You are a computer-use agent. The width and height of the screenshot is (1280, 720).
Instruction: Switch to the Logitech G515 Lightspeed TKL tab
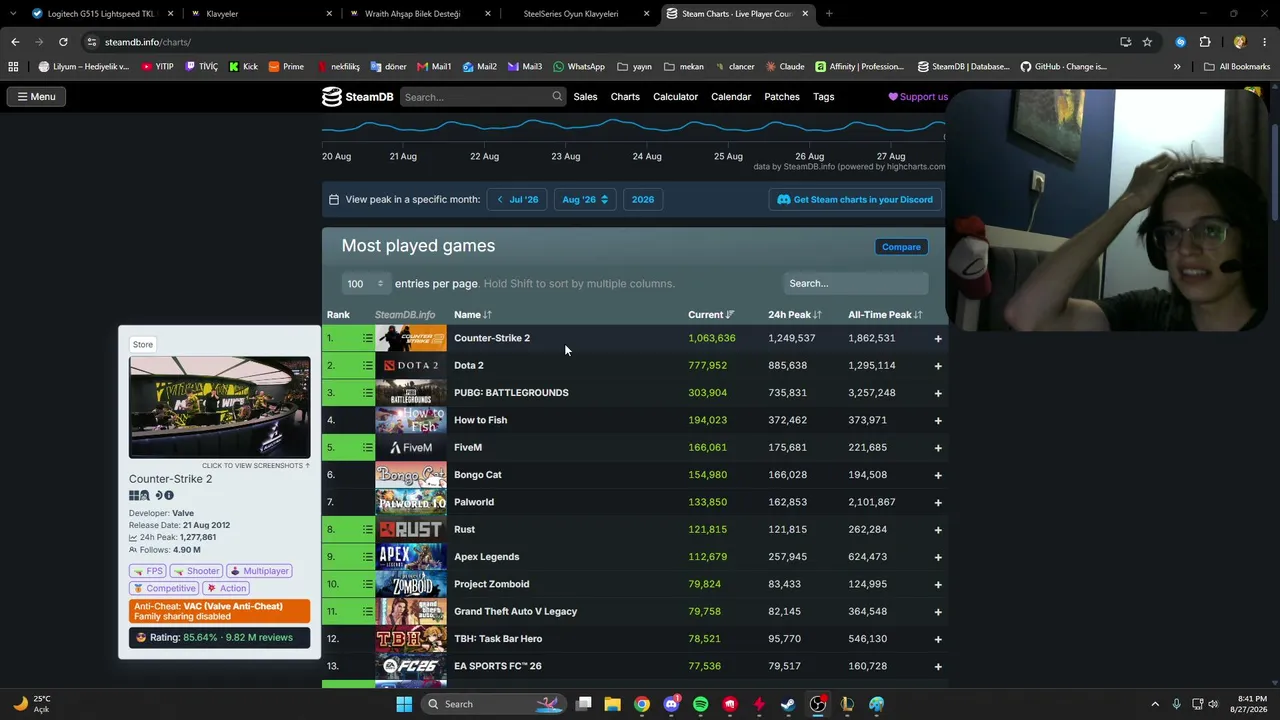point(103,14)
